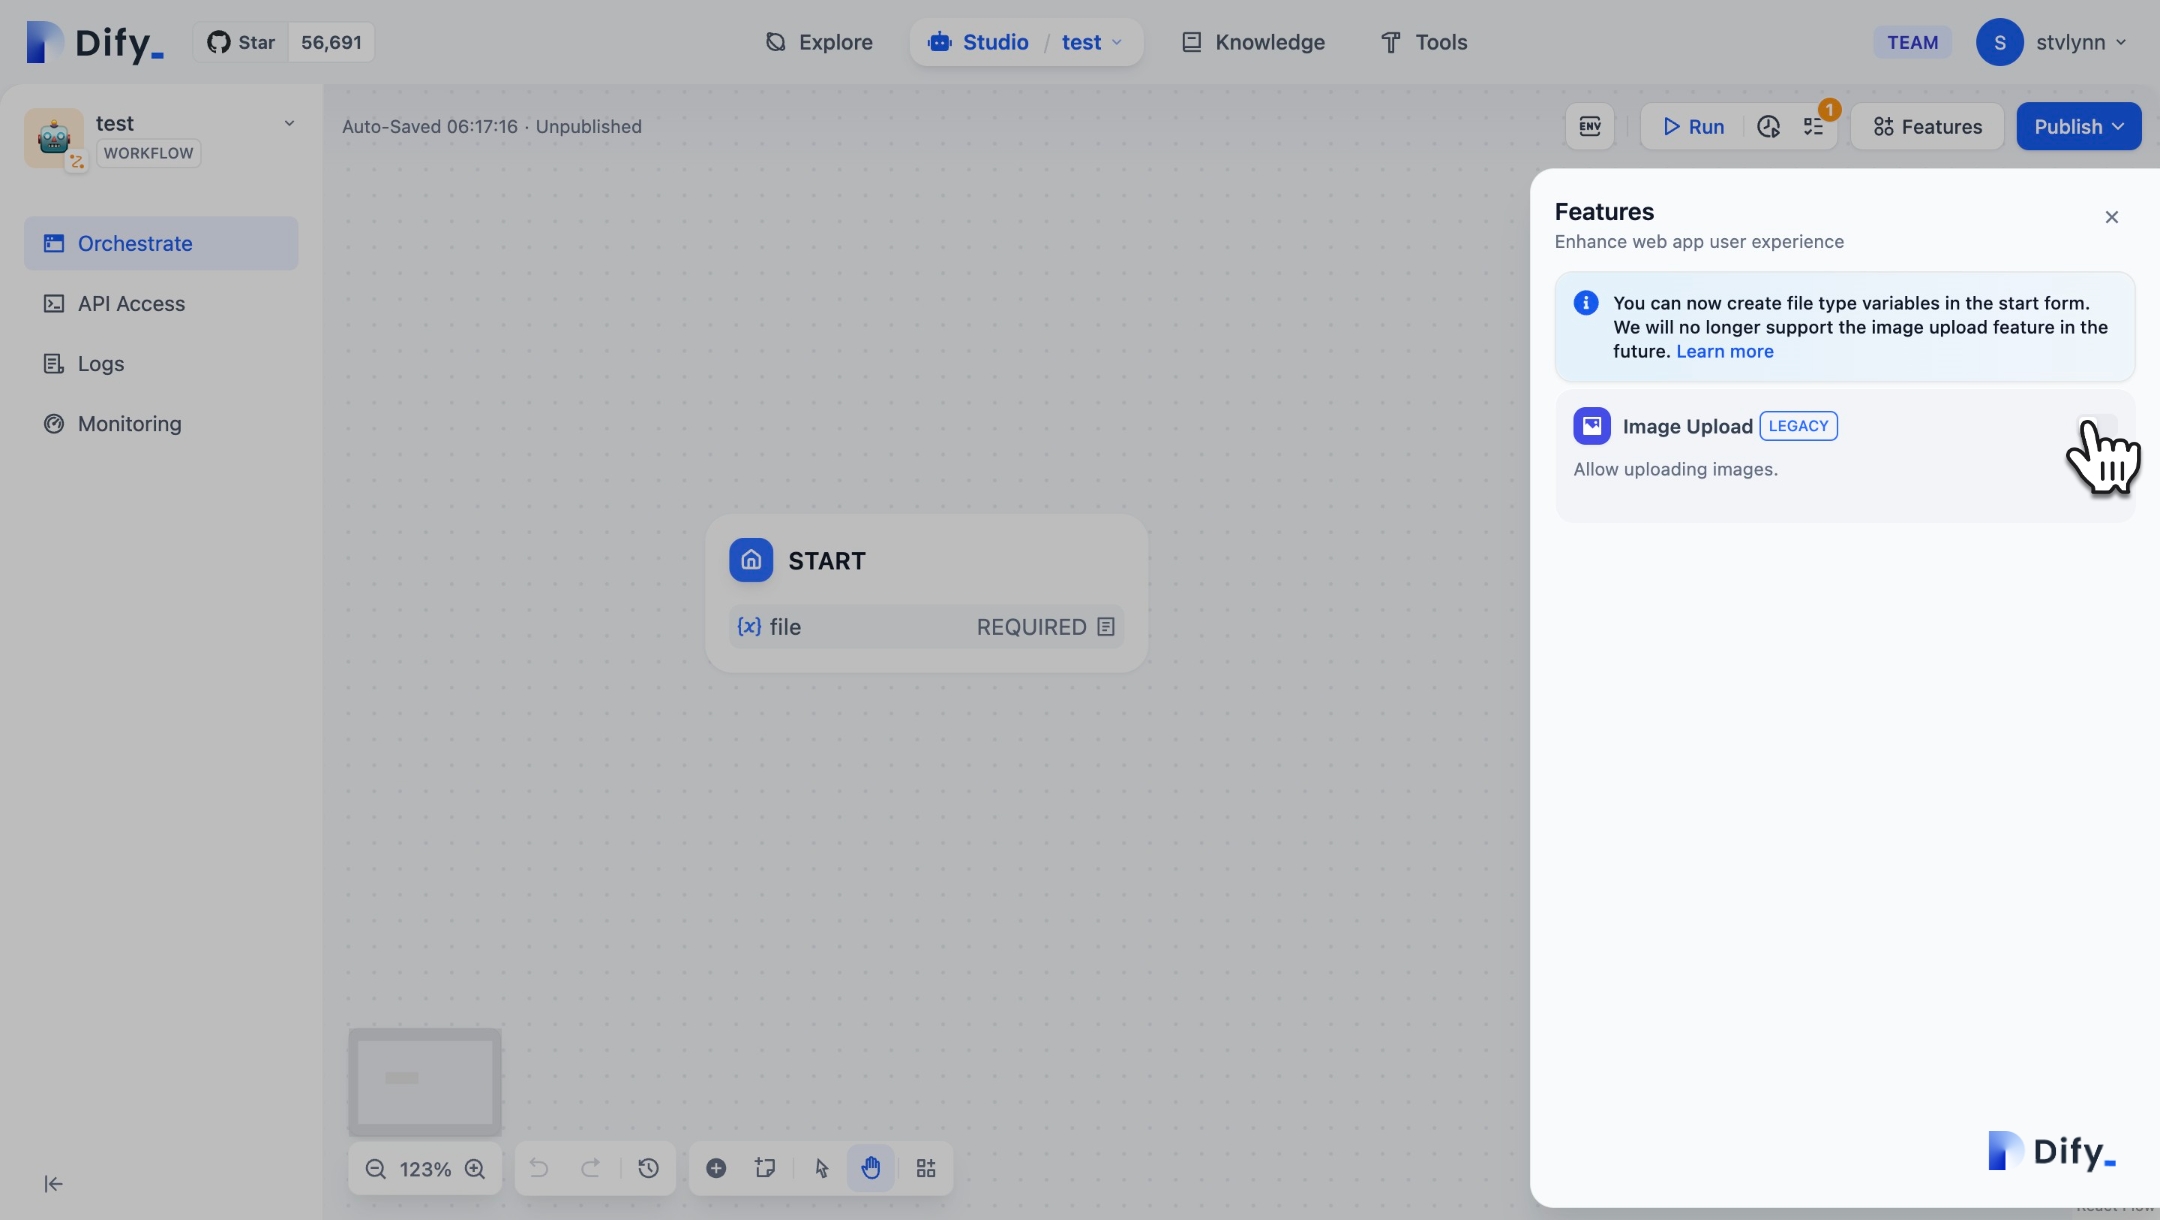Open the ENV environment variables button
Viewport: 2160px width, 1220px height.
pos(1590,126)
